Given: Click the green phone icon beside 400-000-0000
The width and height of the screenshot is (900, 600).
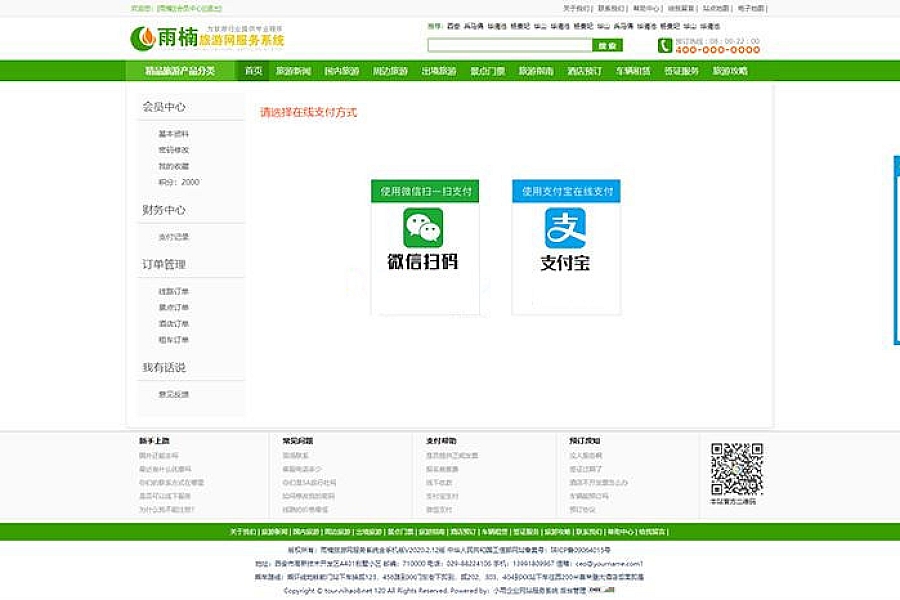Looking at the screenshot, I should click(665, 45).
